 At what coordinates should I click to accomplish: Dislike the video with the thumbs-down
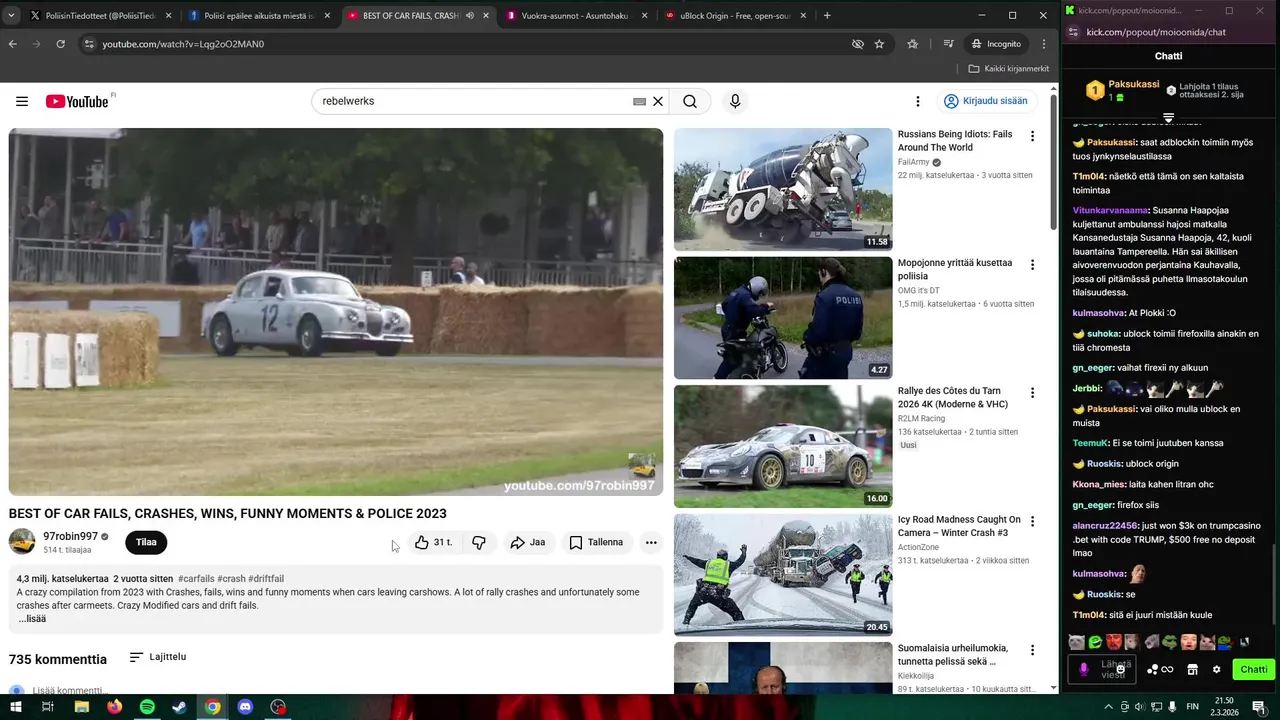coord(479,542)
